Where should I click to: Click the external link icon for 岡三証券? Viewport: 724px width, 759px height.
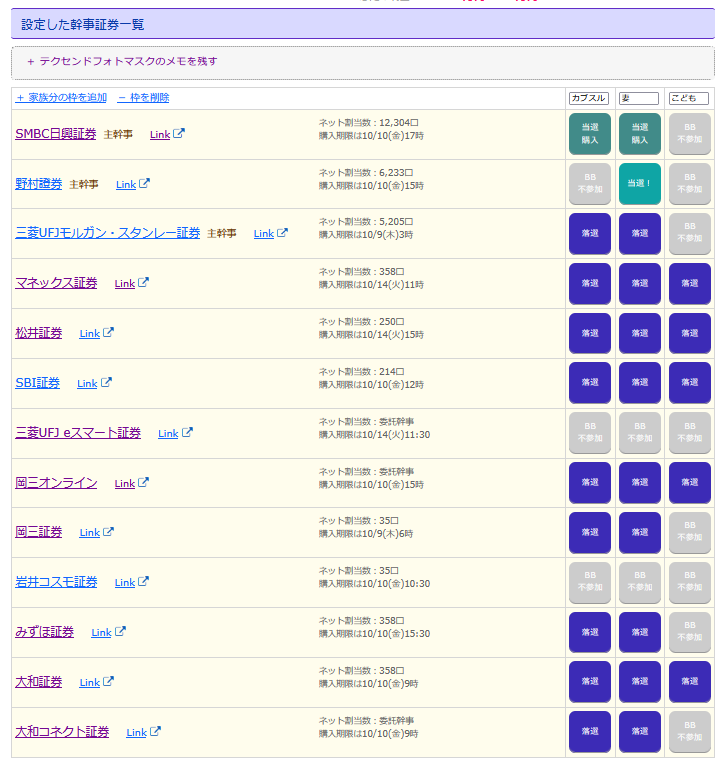coord(108,532)
